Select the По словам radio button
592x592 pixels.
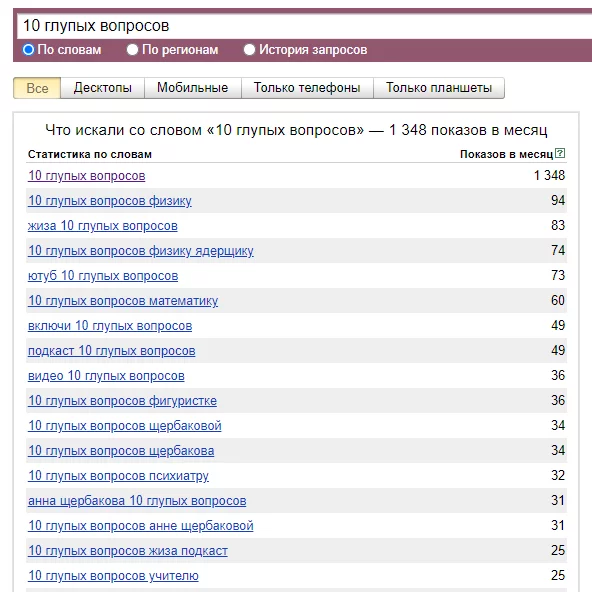pyautogui.click(x=28, y=49)
